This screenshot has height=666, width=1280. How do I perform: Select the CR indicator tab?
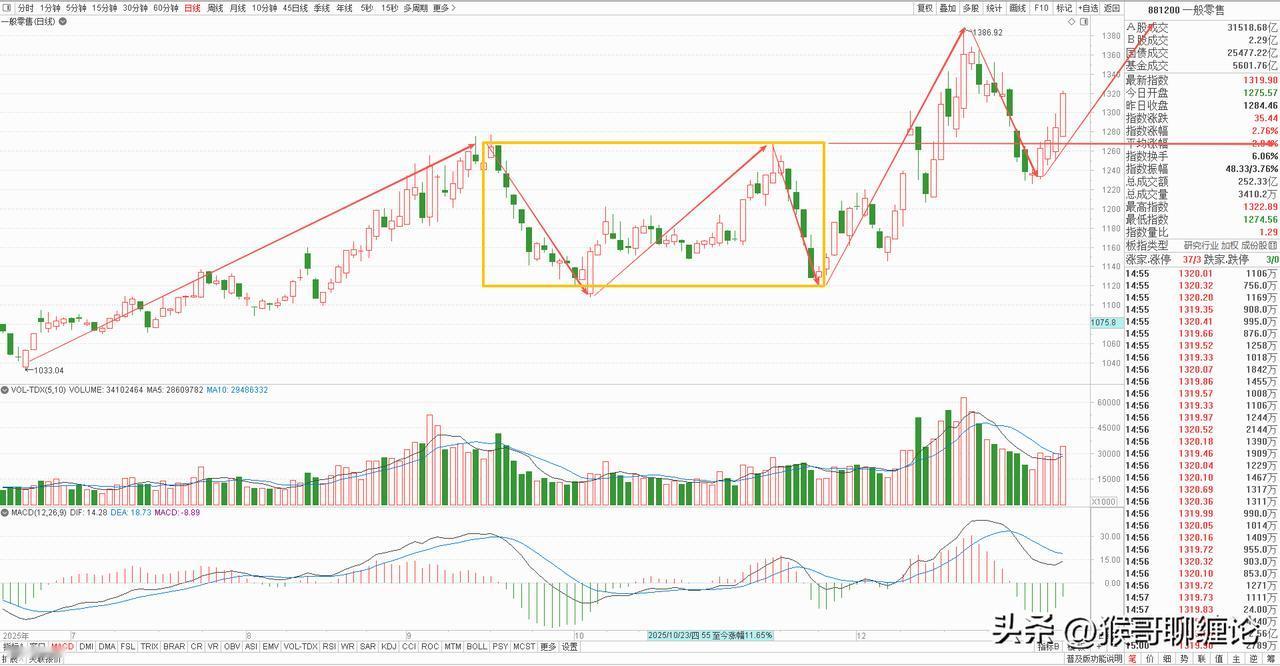click(x=196, y=647)
